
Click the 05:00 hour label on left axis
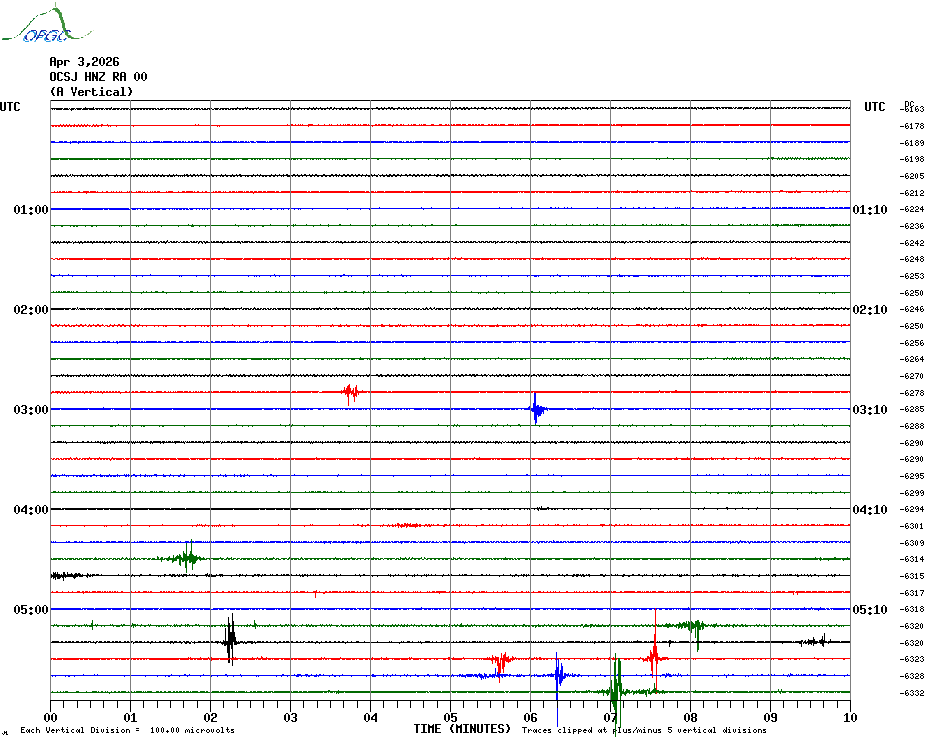(x=31, y=610)
